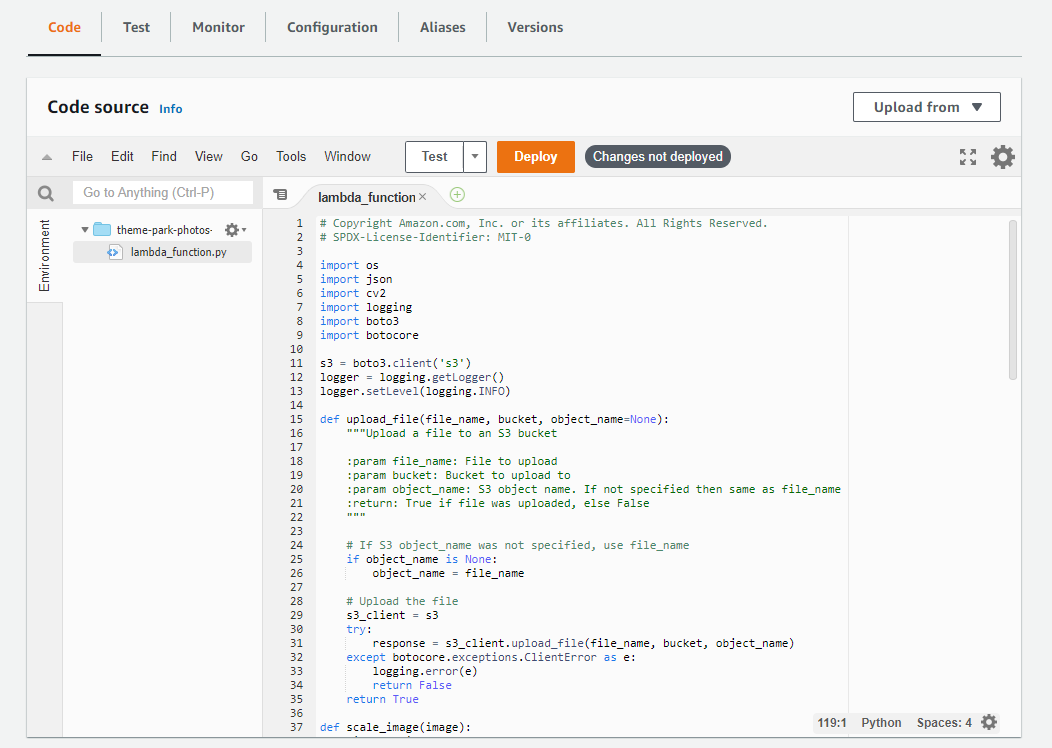Collapse the menu pane with the triangle arrow
Screen dimensions: 1052x748
point(46,157)
